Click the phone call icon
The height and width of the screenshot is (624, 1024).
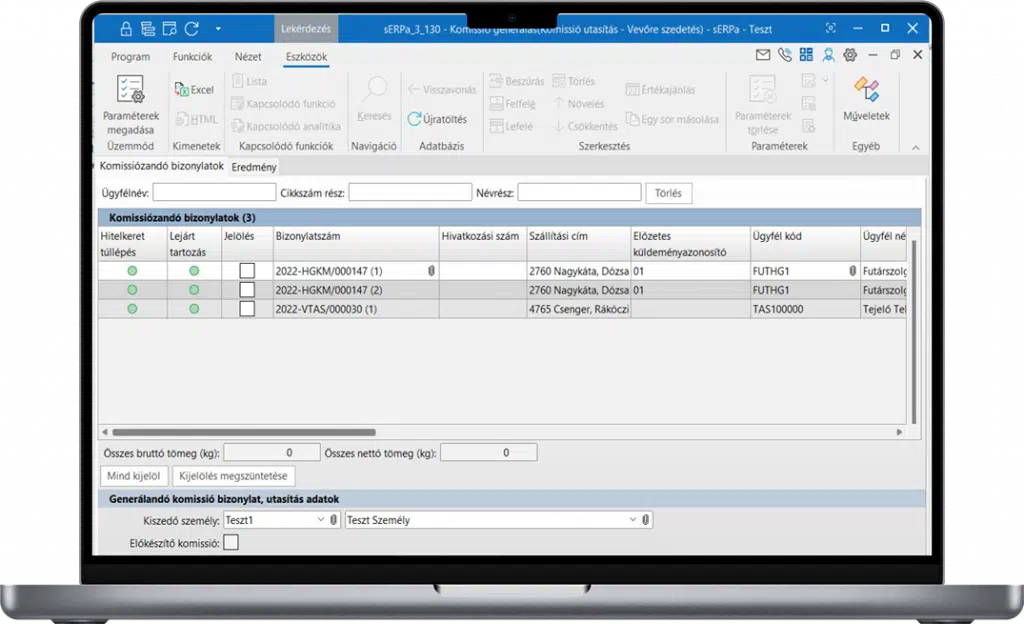[x=785, y=55]
